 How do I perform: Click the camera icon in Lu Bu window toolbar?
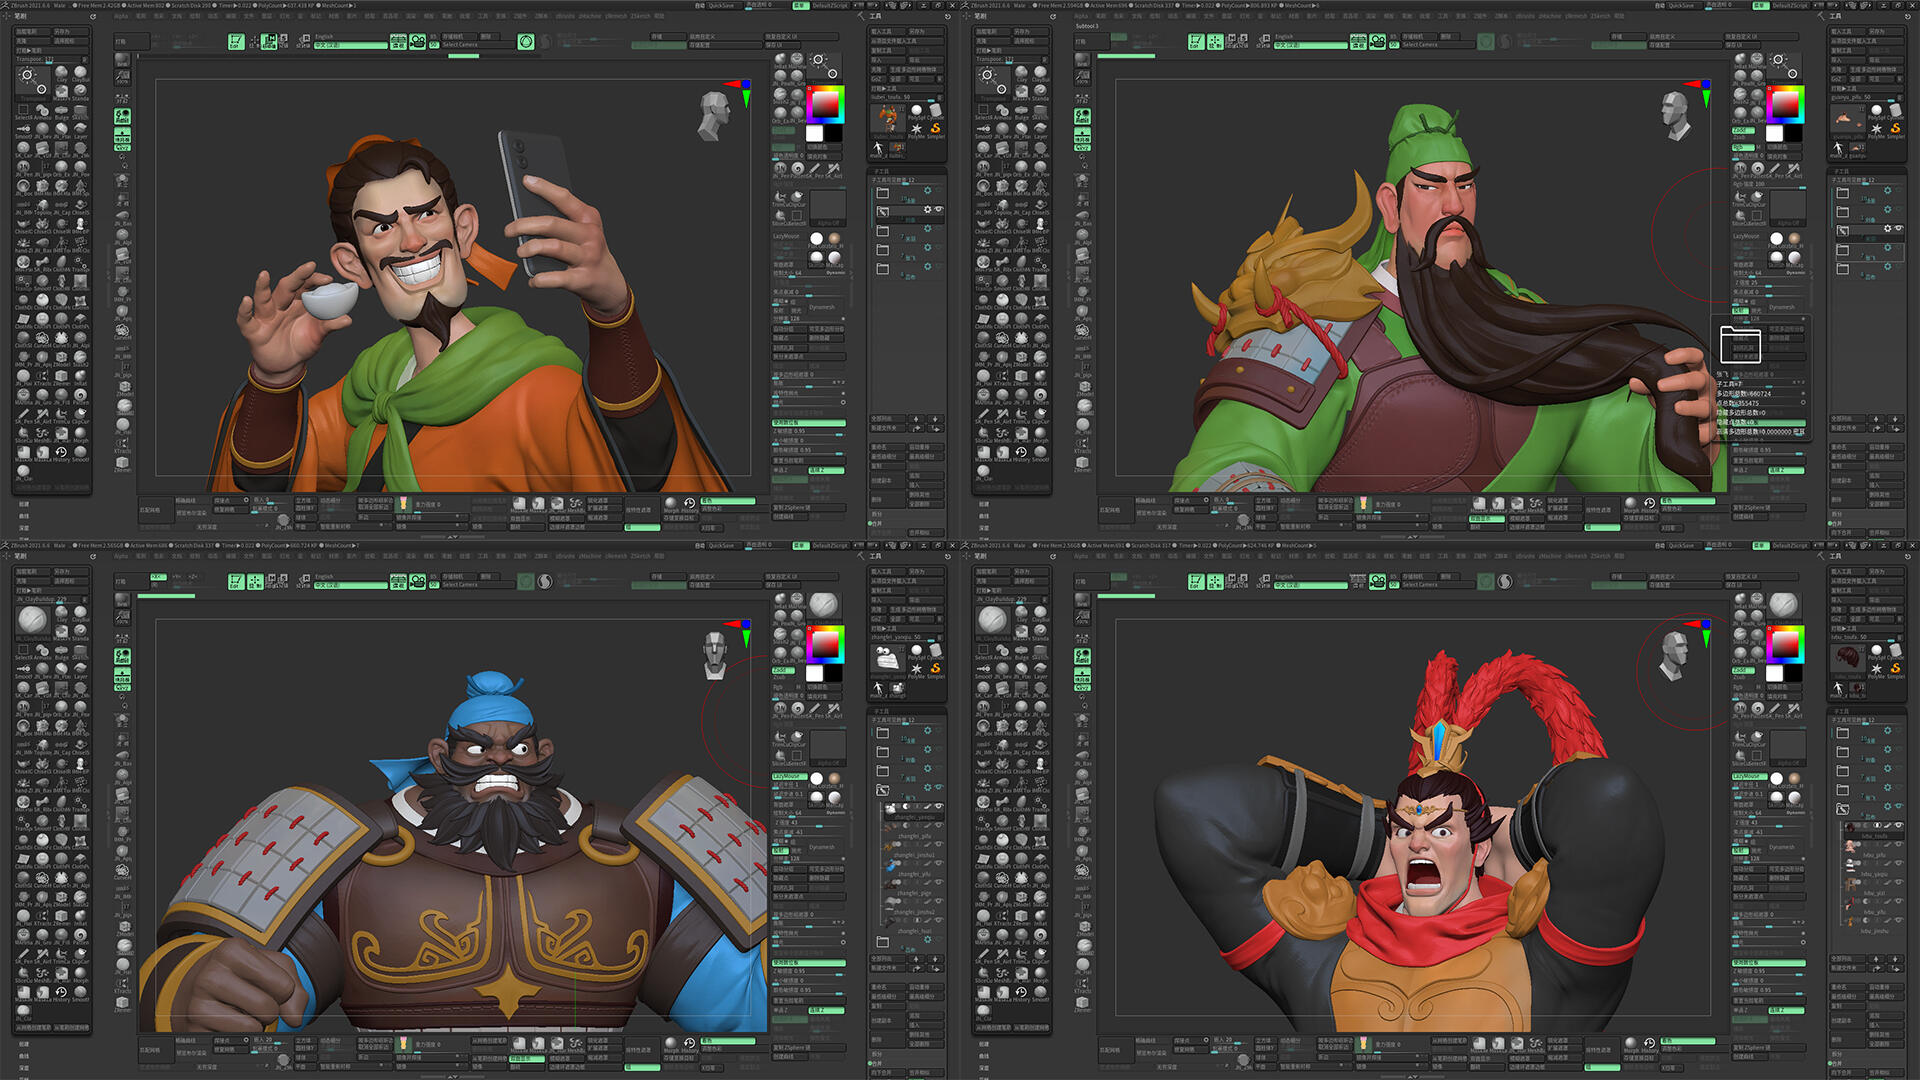[1378, 581]
